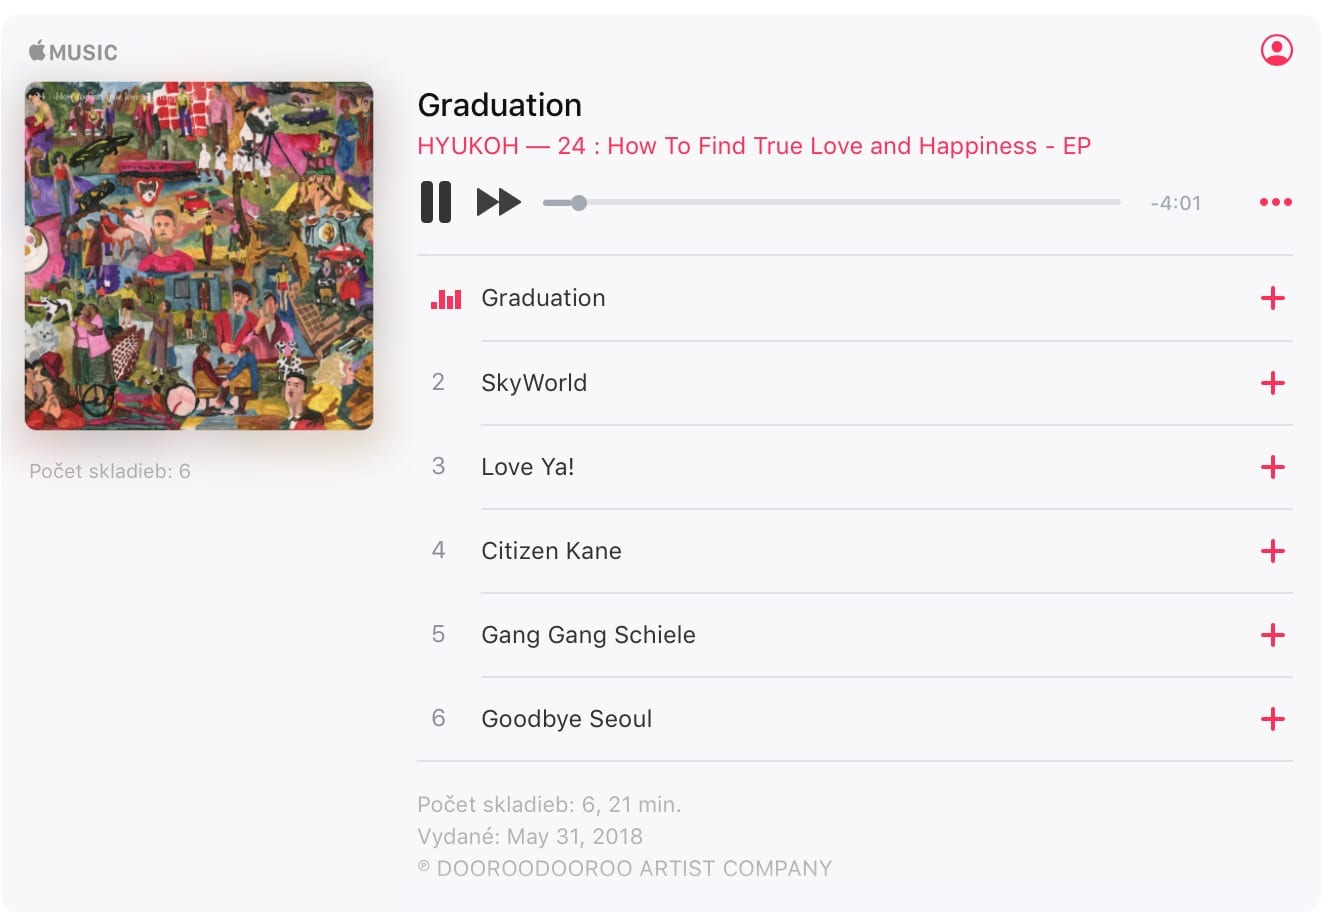
Task: Open the HYUKOH album artist link
Action: click(x=467, y=146)
